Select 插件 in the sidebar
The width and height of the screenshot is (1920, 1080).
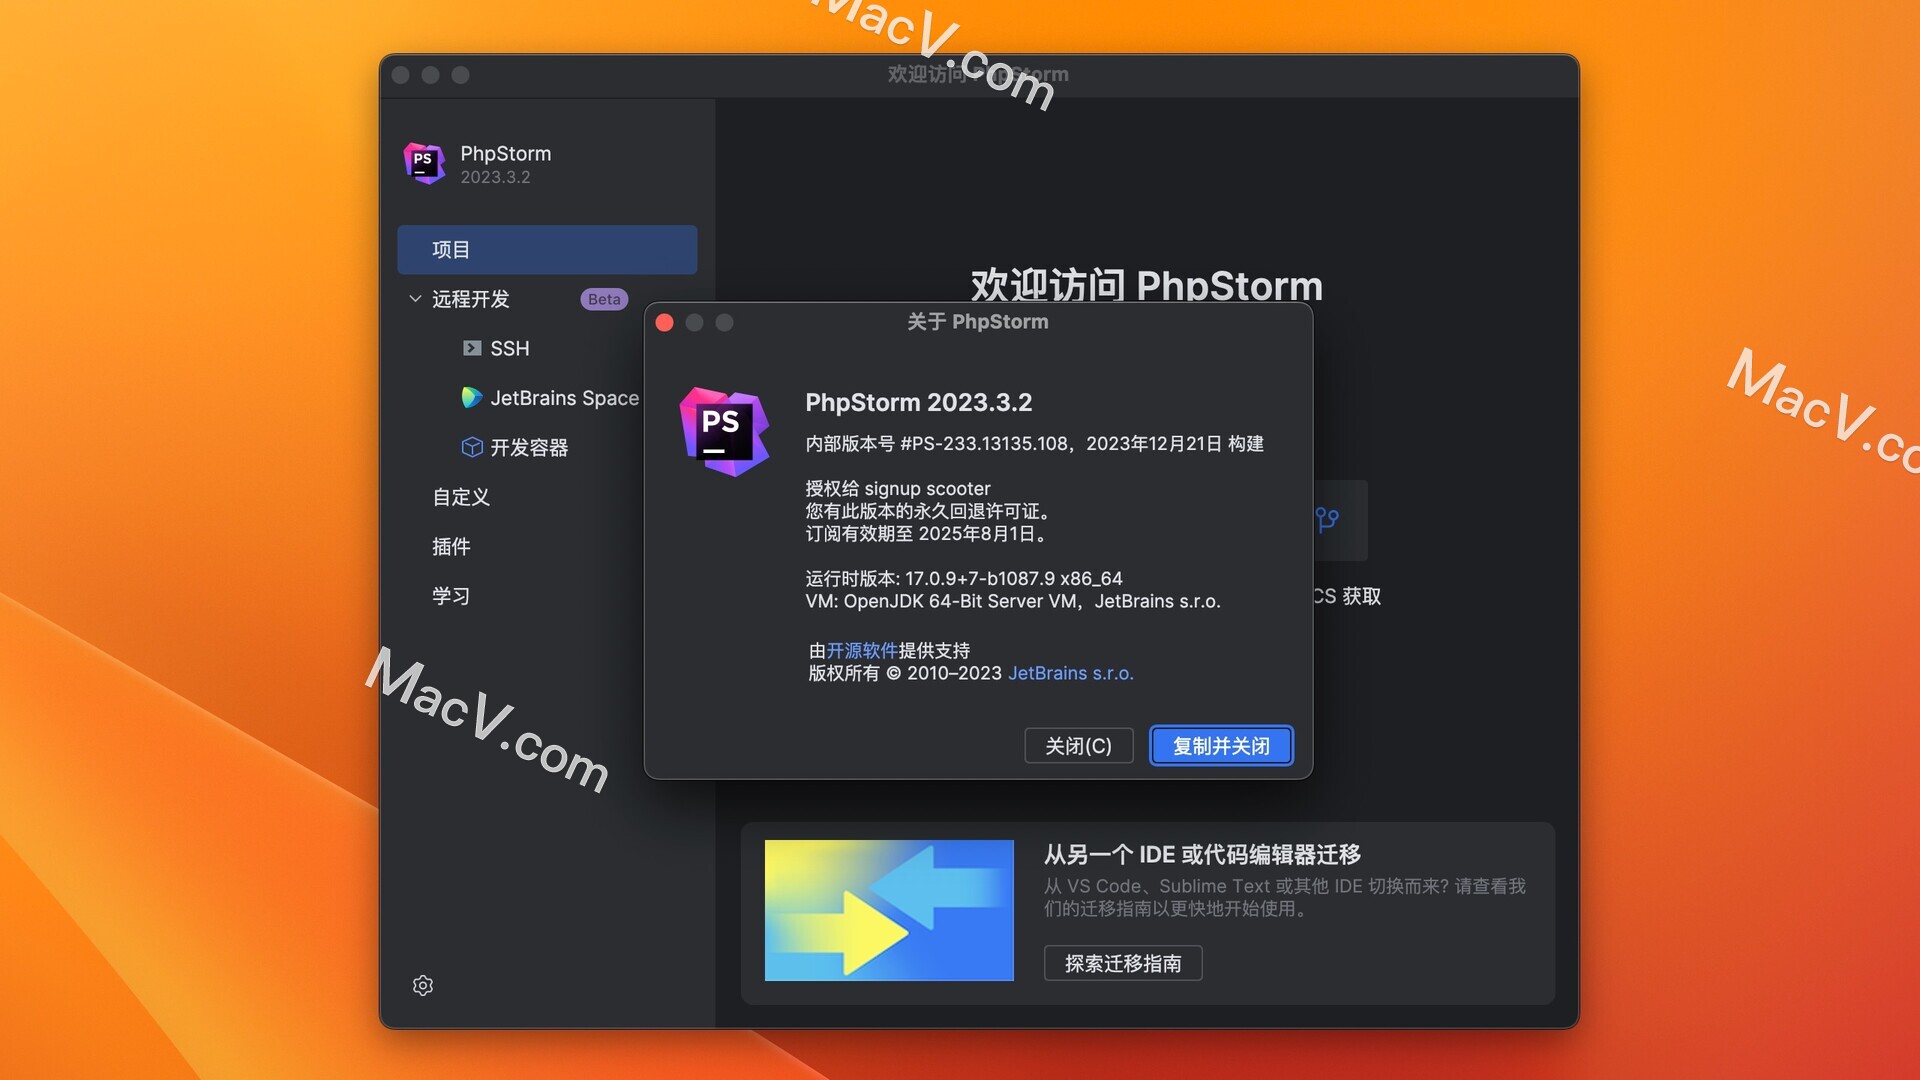451,546
